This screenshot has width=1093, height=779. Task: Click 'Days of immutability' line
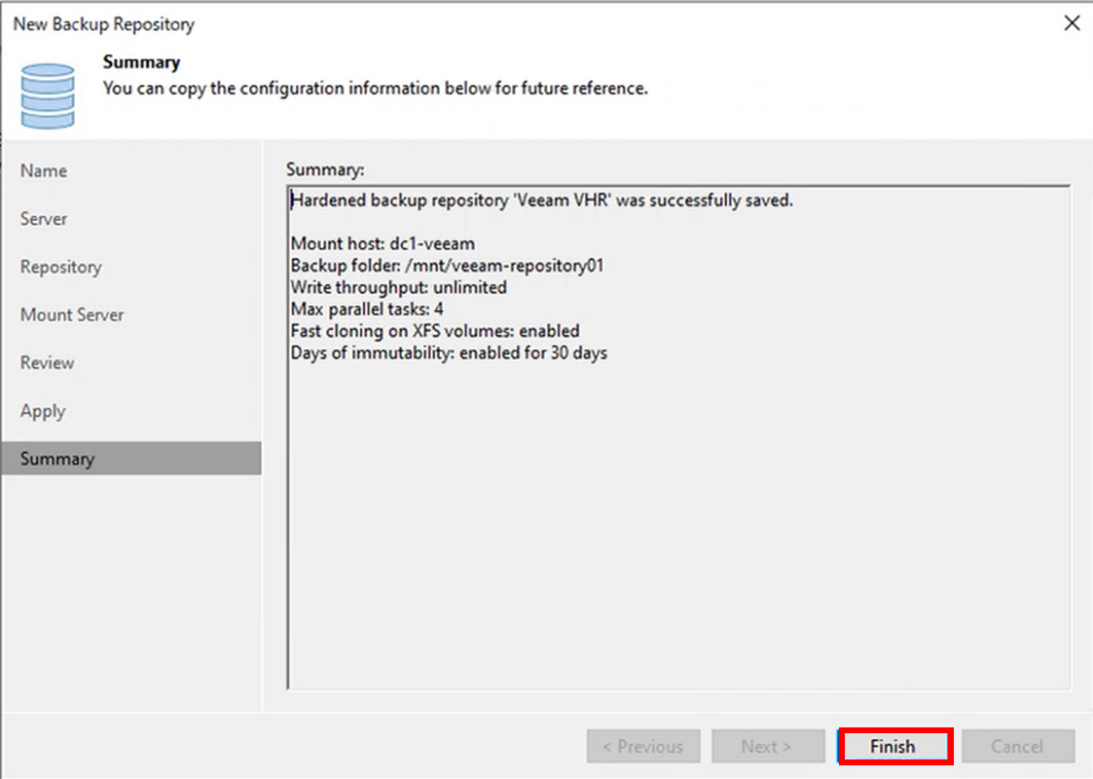(449, 353)
